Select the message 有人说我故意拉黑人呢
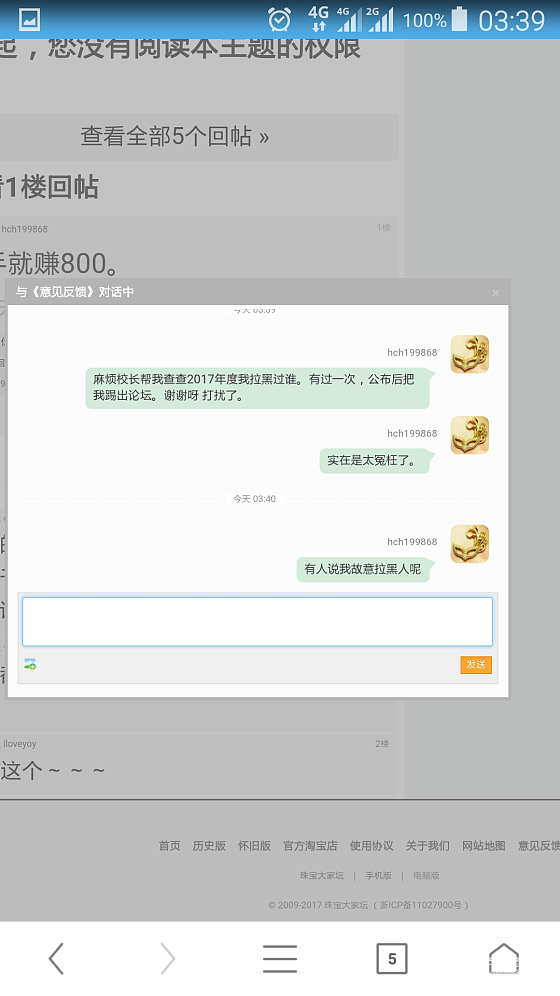This screenshot has width=560, height=996. point(363,569)
